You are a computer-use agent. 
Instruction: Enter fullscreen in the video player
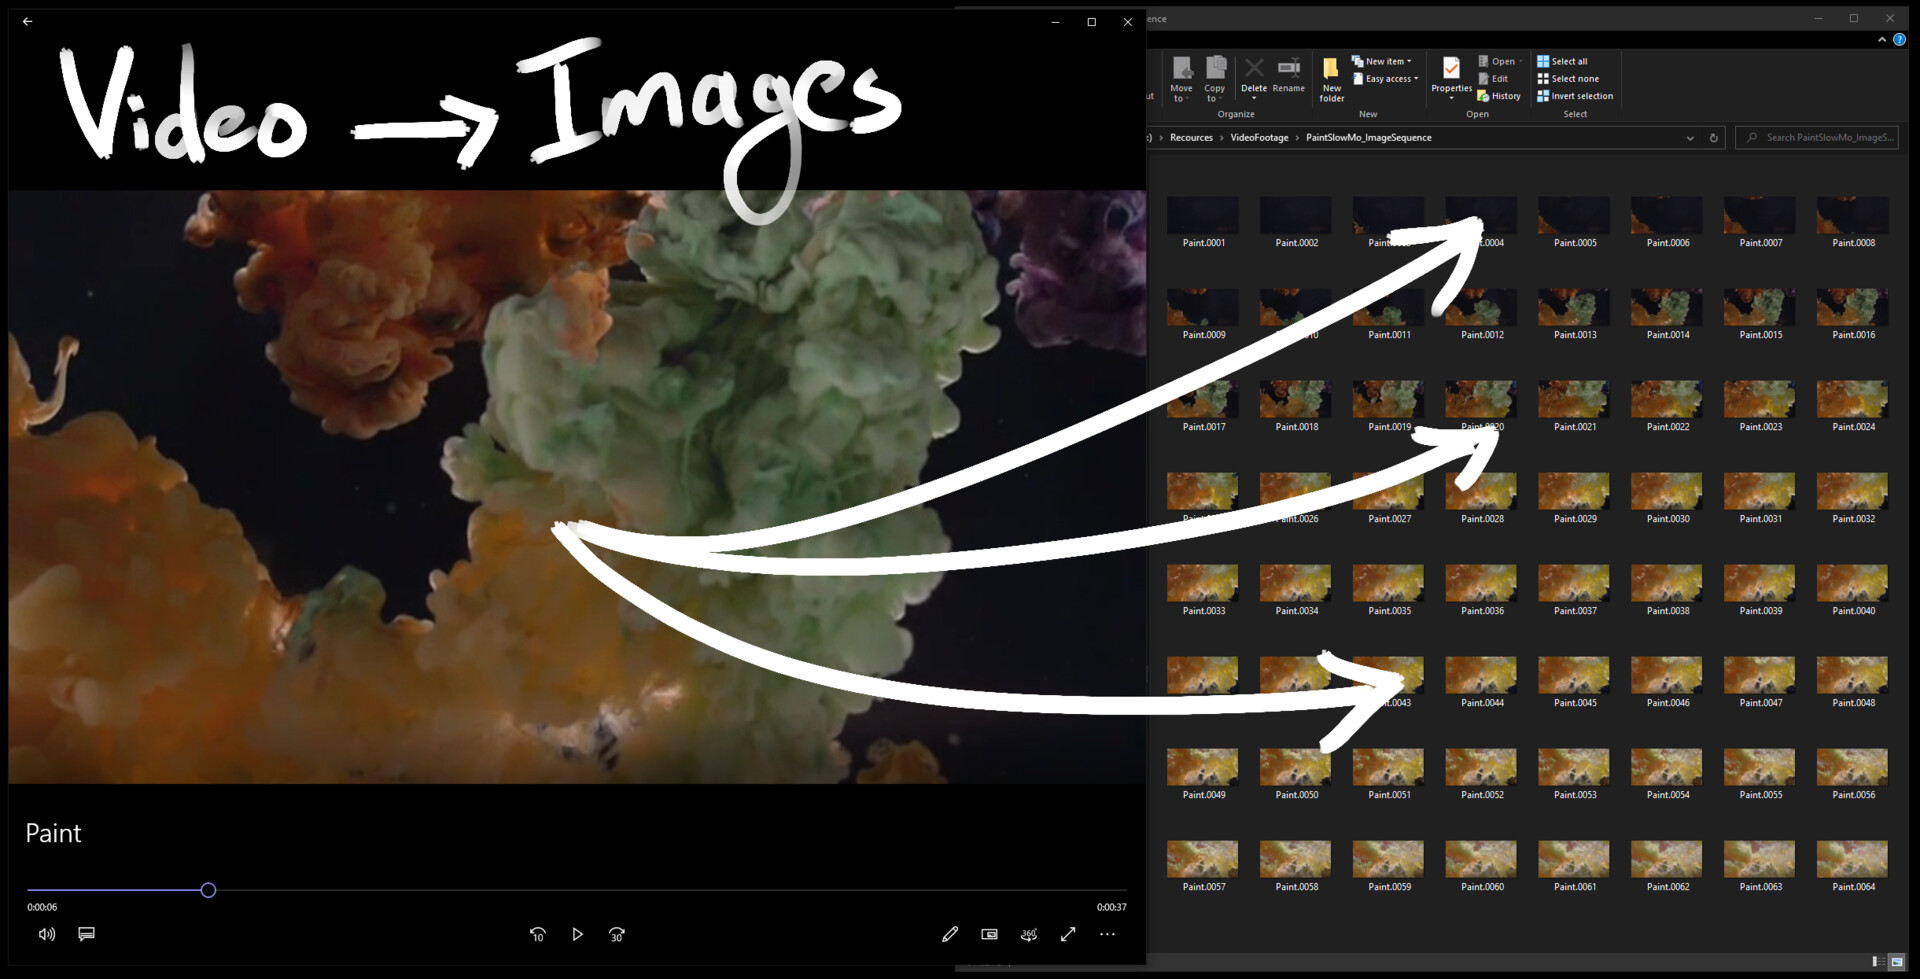[x=1067, y=933]
